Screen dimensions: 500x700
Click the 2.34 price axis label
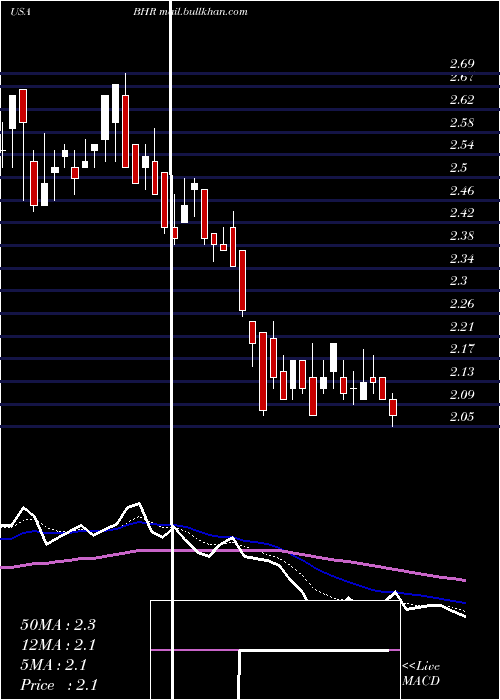coord(462,259)
